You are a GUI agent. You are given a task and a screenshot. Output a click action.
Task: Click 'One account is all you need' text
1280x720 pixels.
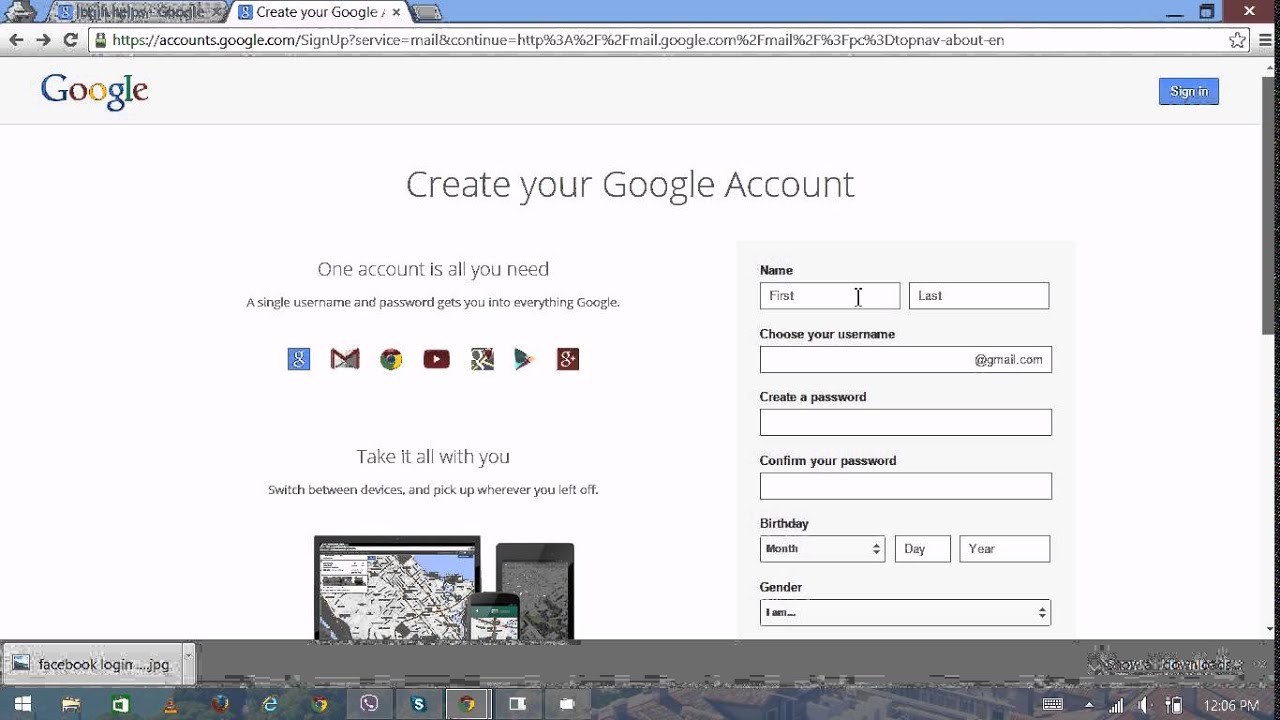(x=433, y=269)
